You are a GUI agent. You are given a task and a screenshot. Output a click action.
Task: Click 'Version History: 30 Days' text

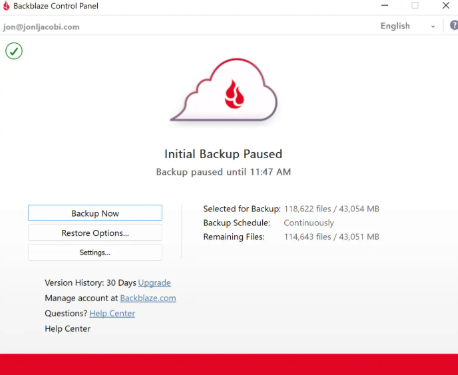[90, 283]
